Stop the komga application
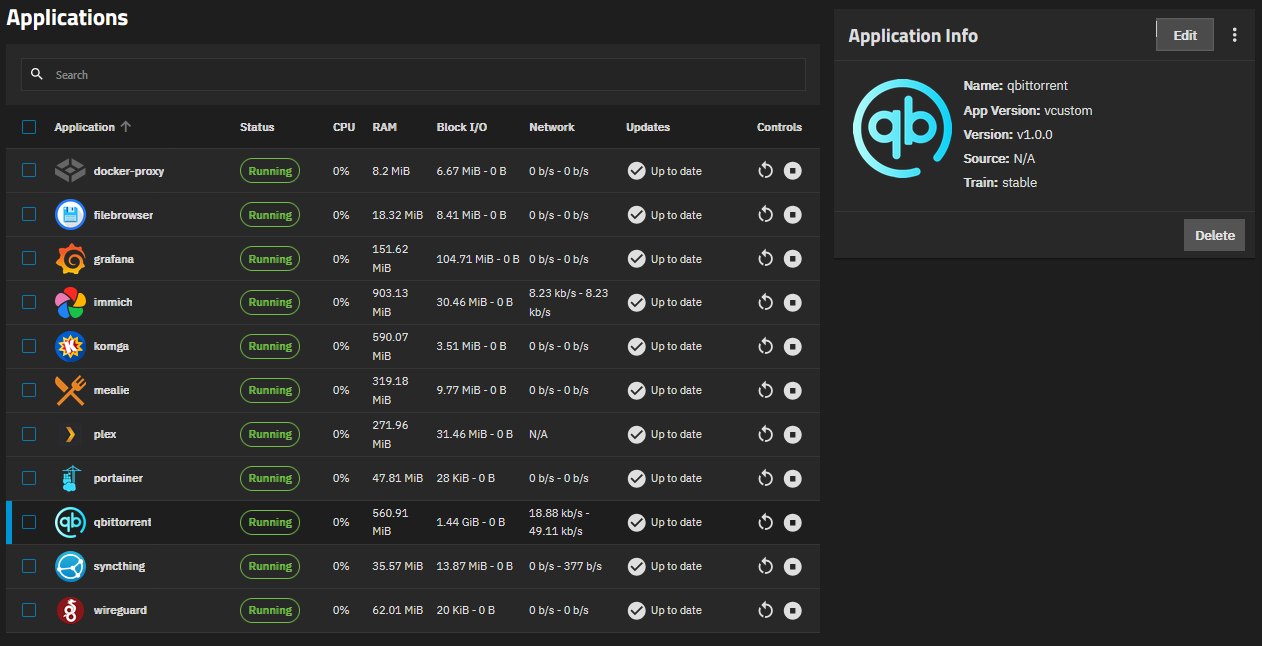Image resolution: width=1262 pixels, height=646 pixels. pos(793,346)
